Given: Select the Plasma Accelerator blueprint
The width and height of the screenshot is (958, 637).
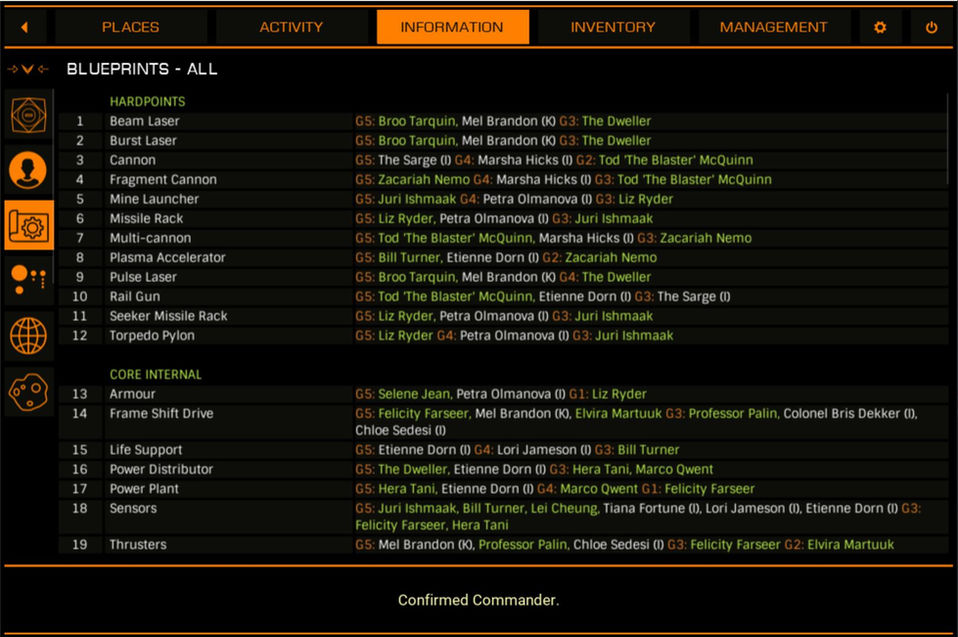Looking at the screenshot, I should [x=503, y=258].
